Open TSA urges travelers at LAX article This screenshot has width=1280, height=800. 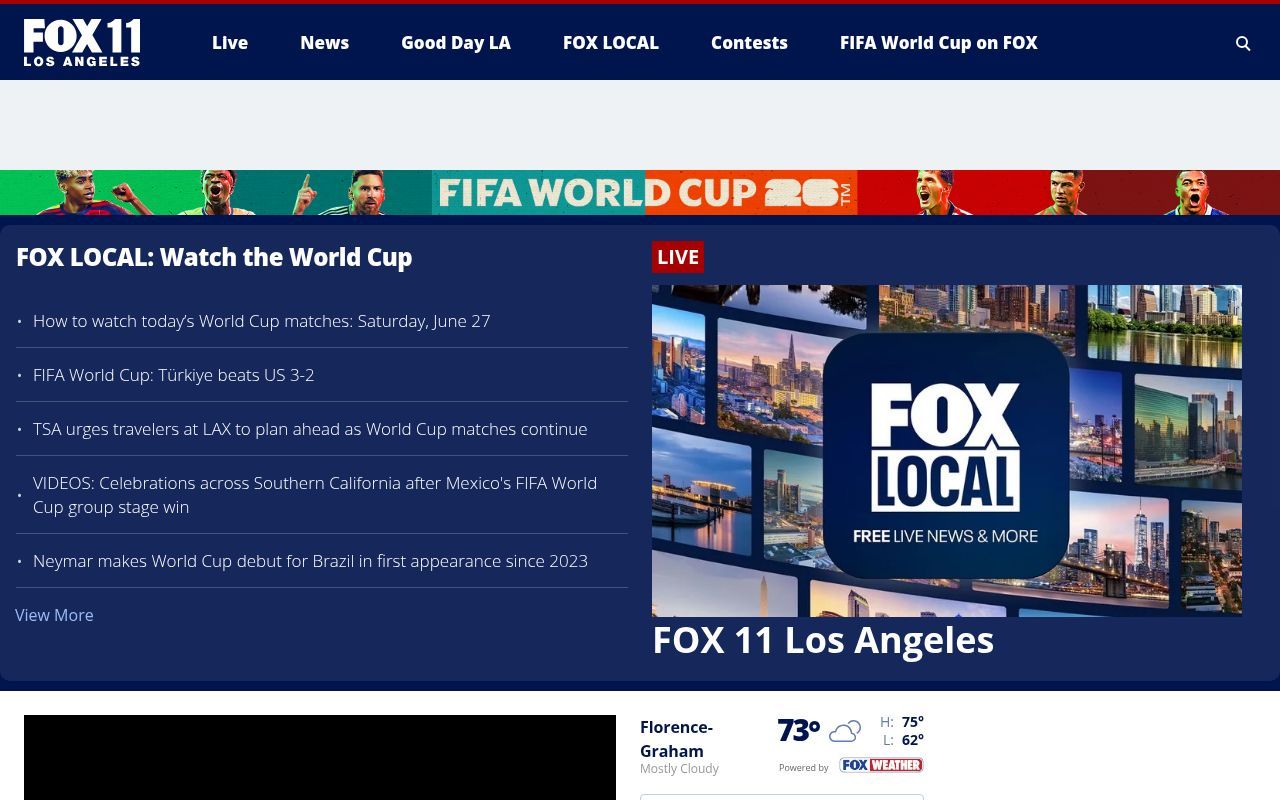310,429
